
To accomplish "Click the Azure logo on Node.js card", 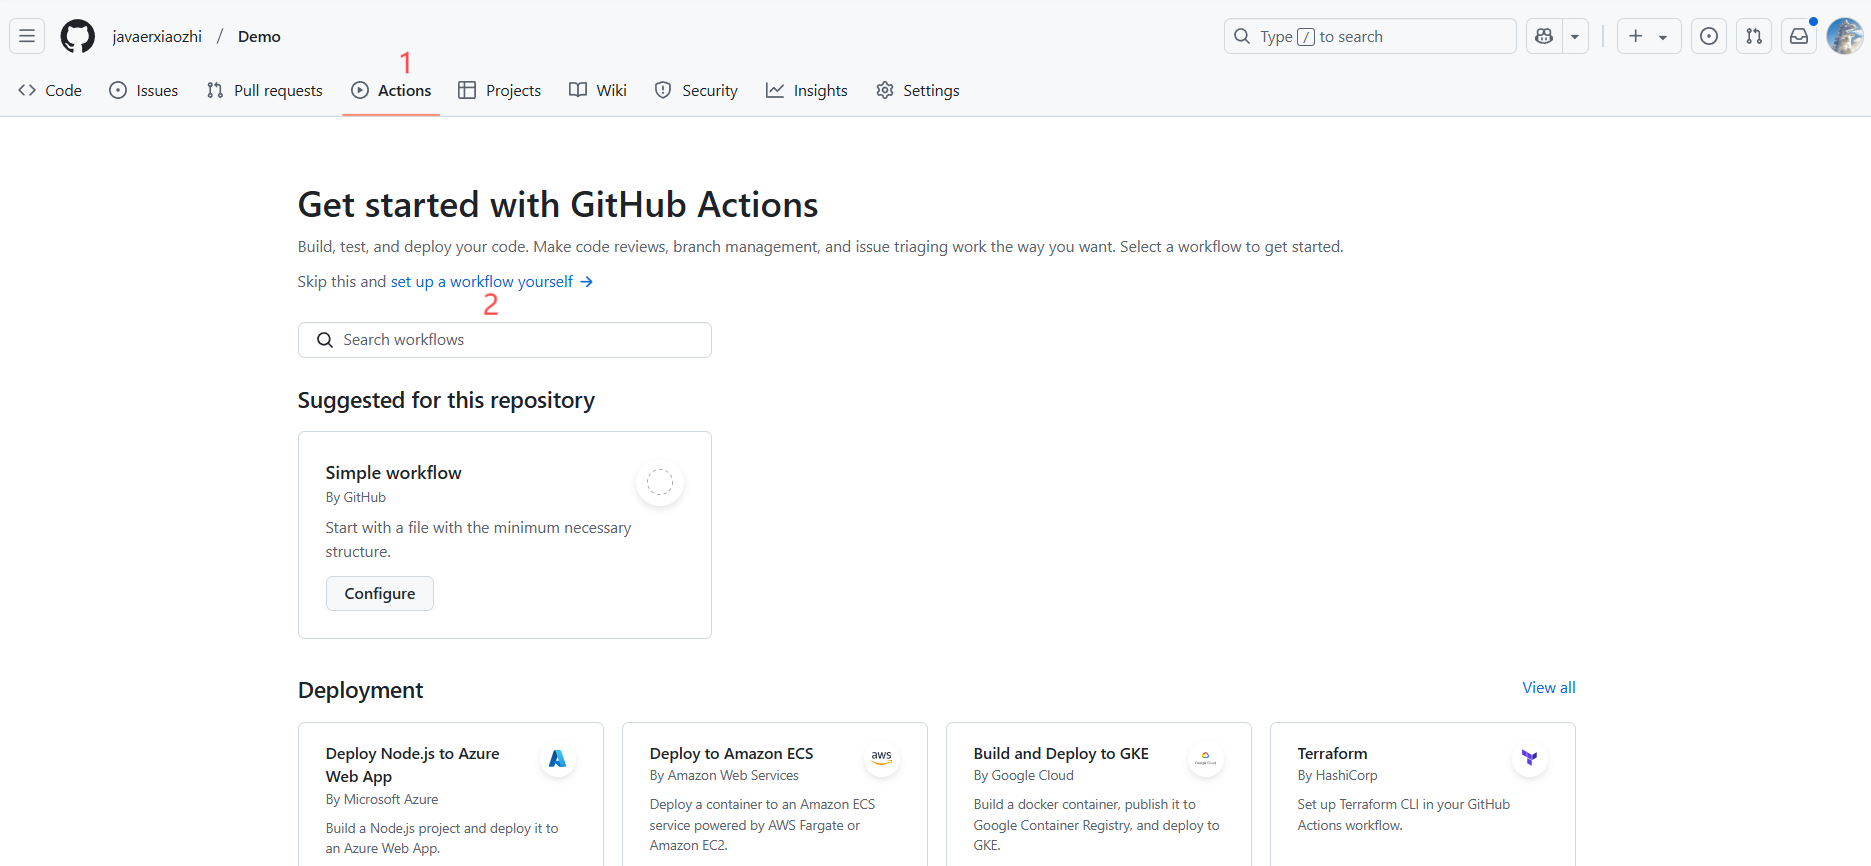I will pos(558,759).
